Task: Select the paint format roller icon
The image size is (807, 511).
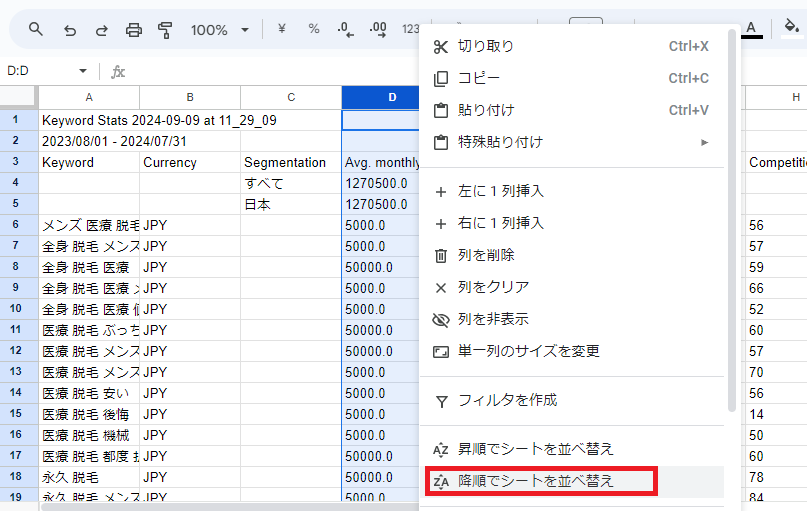Action: (166, 30)
